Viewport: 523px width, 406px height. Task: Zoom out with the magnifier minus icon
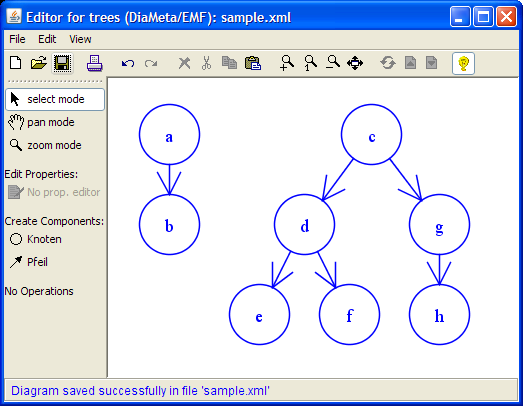pyautogui.click(x=333, y=62)
